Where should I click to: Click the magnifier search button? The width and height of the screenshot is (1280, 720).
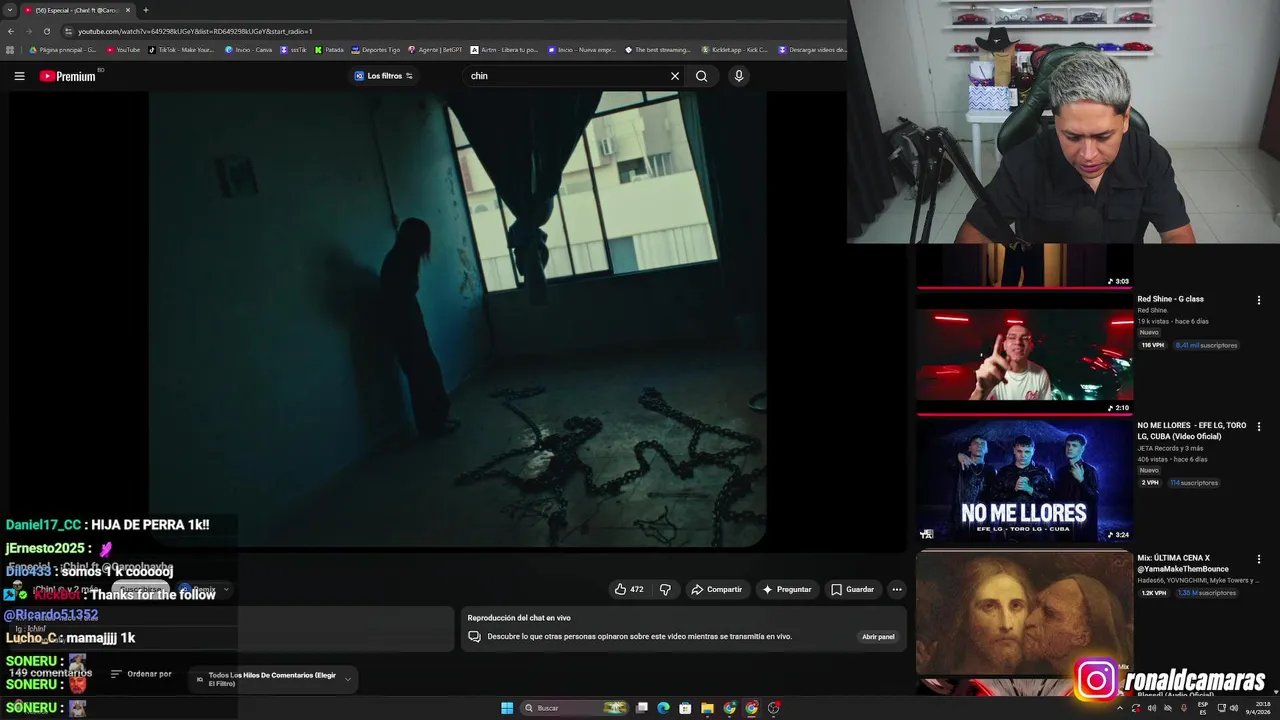[x=701, y=76]
